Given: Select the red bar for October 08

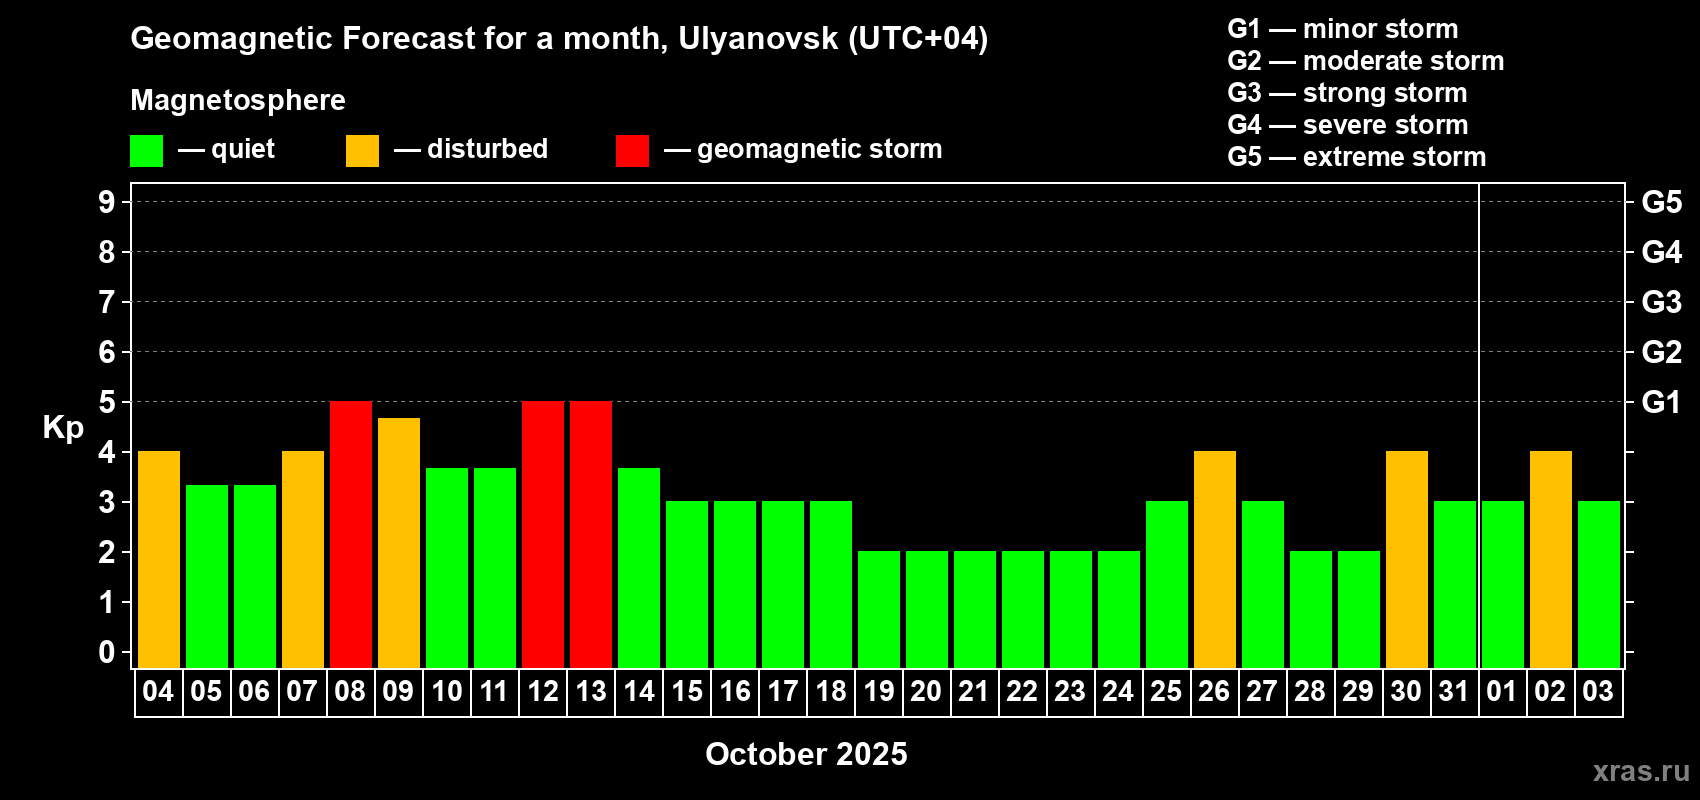Looking at the screenshot, I should point(351,535).
